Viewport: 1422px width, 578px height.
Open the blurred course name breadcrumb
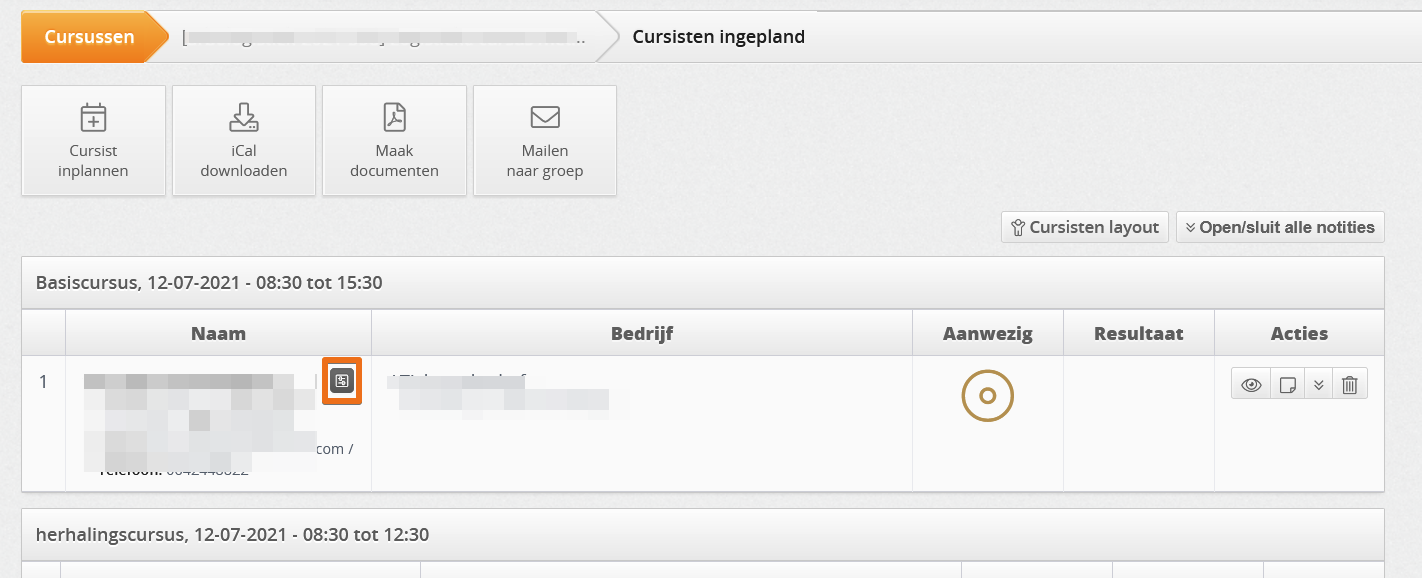click(x=383, y=38)
